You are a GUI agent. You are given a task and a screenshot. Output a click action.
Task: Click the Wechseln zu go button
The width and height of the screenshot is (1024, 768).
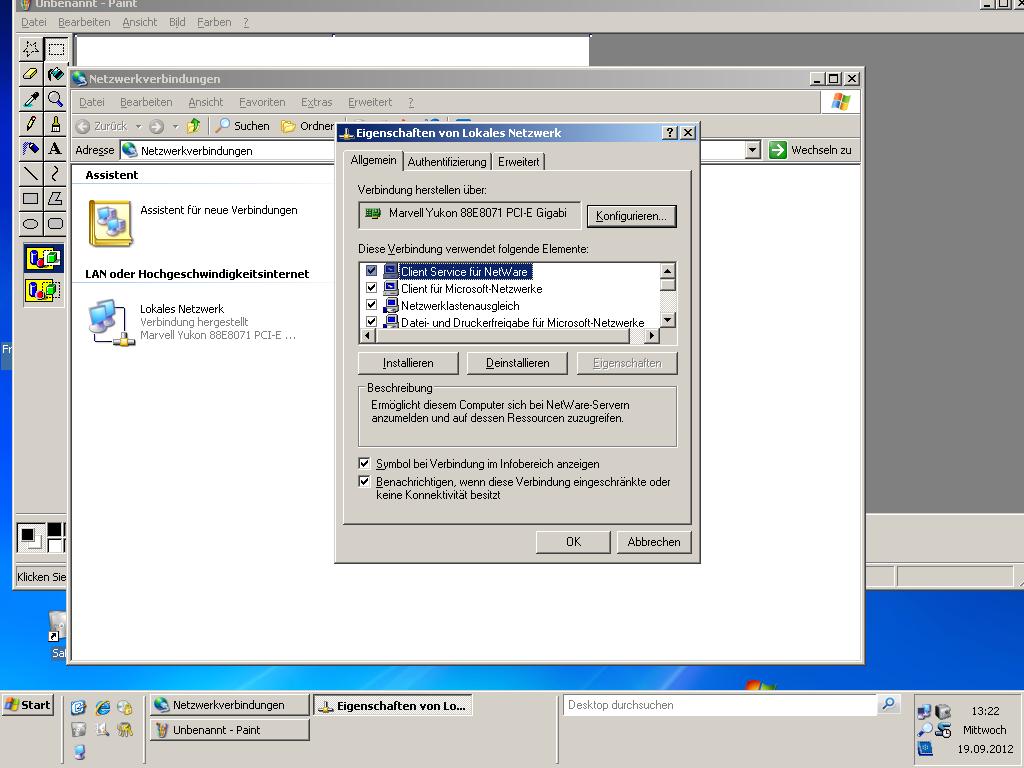point(810,150)
